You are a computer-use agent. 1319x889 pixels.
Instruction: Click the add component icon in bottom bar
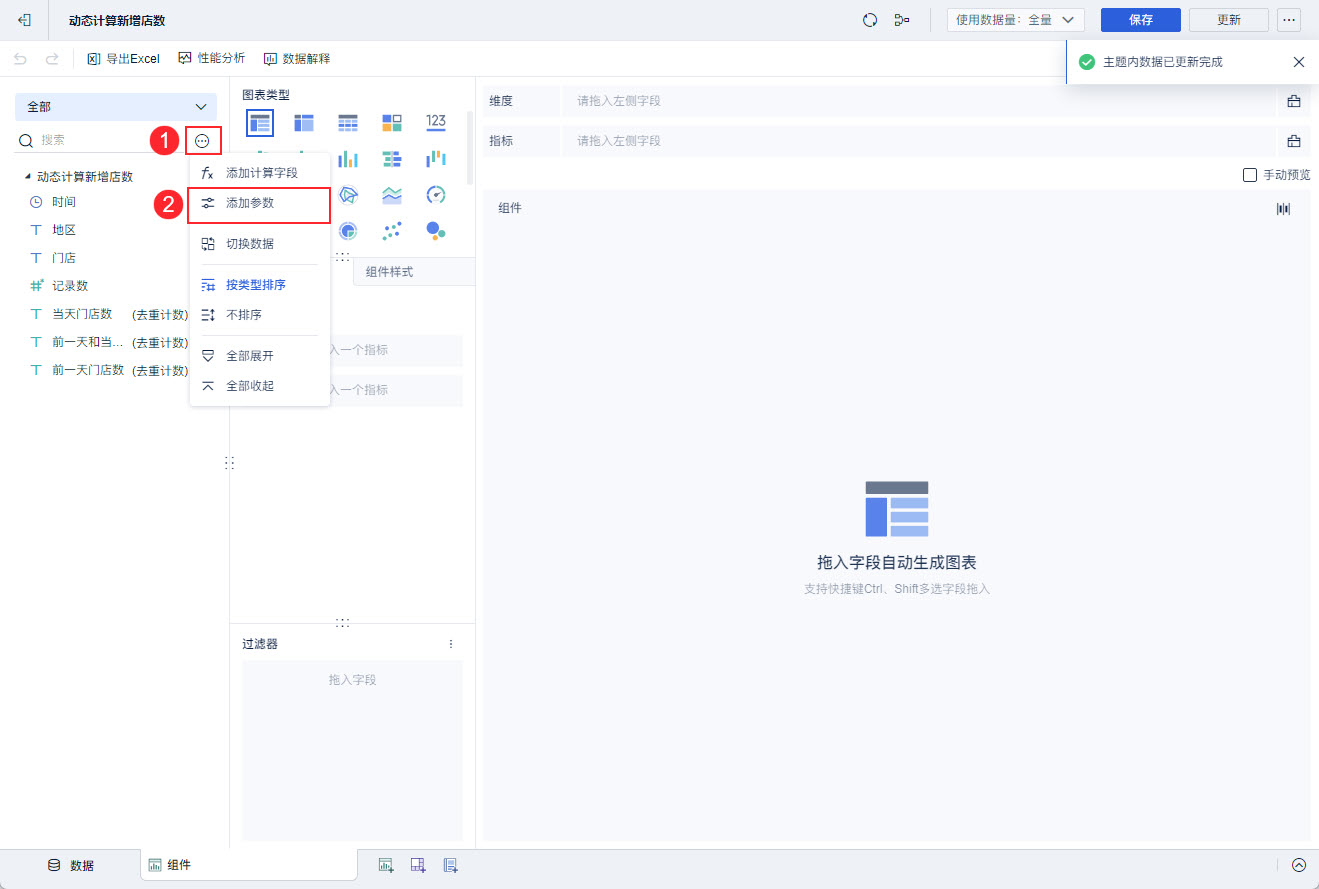click(x=386, y=865)
